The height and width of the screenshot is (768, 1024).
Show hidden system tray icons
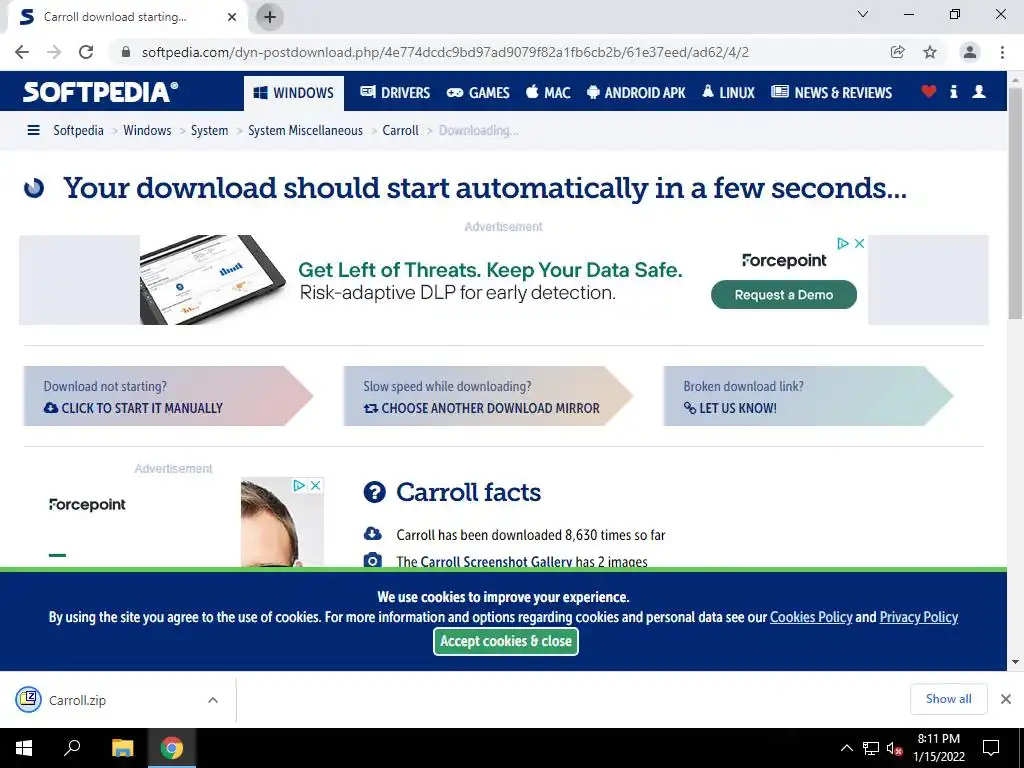tap(846, 748)
